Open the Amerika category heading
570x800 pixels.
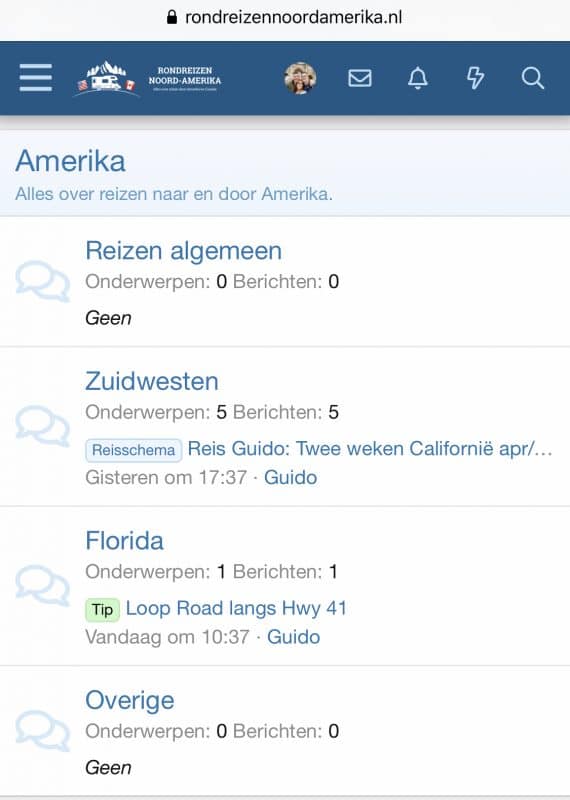[x=70, y=161]
